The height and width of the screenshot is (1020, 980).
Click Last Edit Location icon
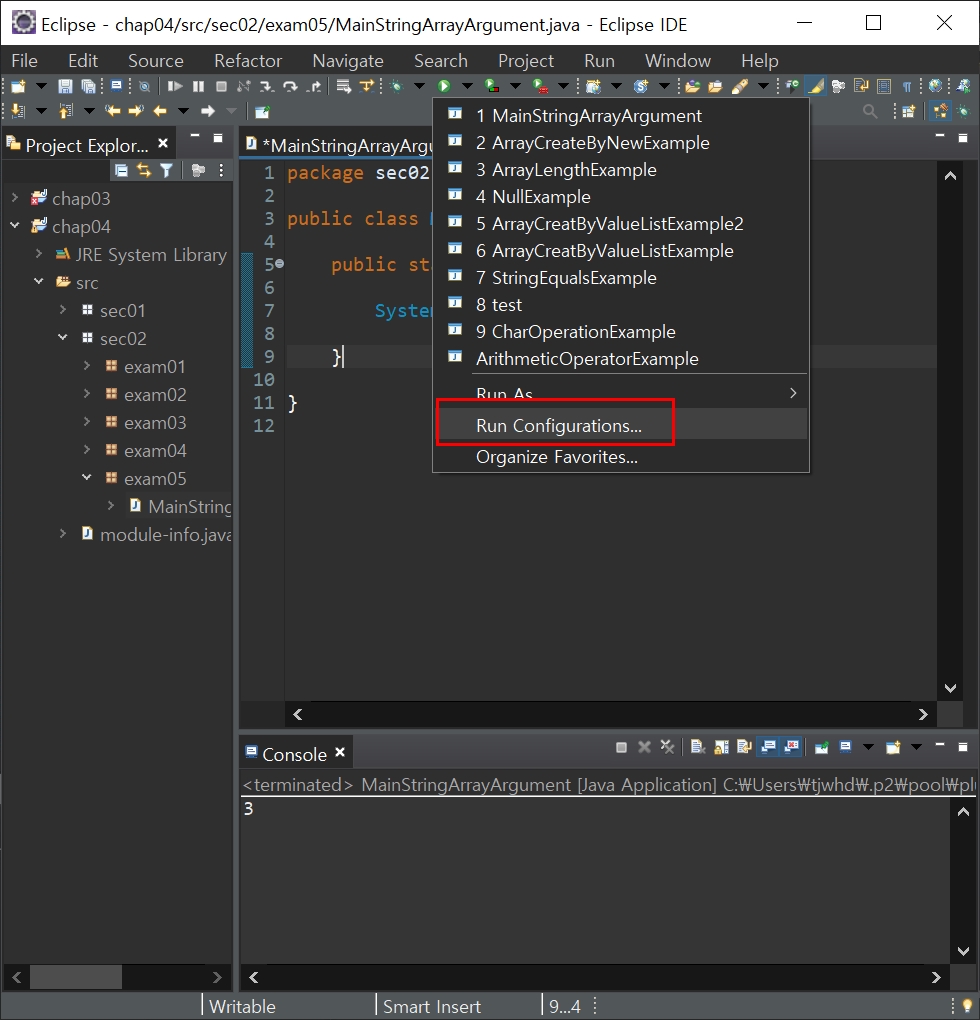(x=113, y=111)
